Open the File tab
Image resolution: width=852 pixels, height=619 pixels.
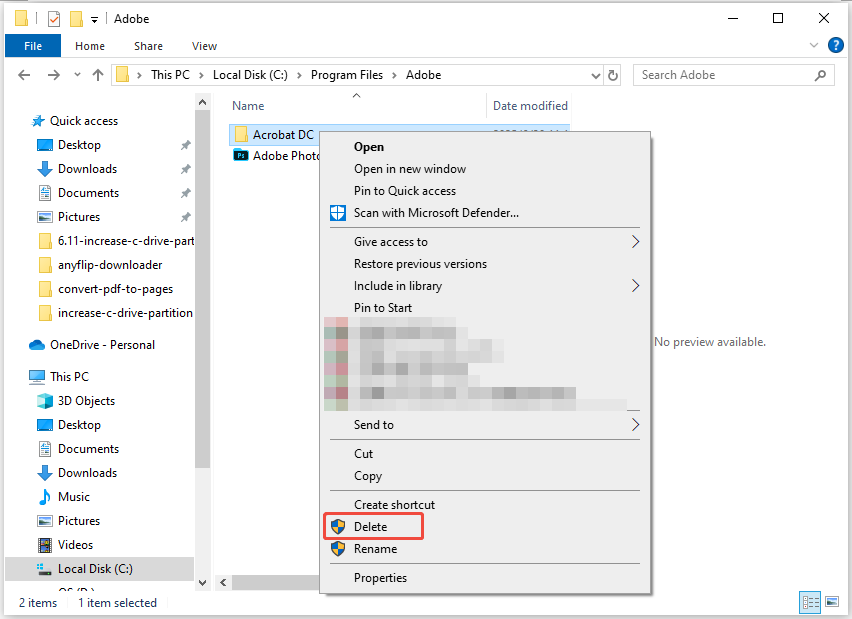pos(33,46)
